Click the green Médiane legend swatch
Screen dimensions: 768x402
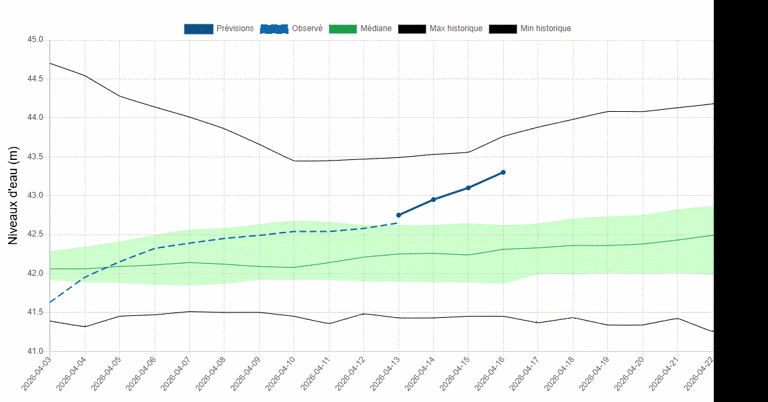[x=341, y=29]
